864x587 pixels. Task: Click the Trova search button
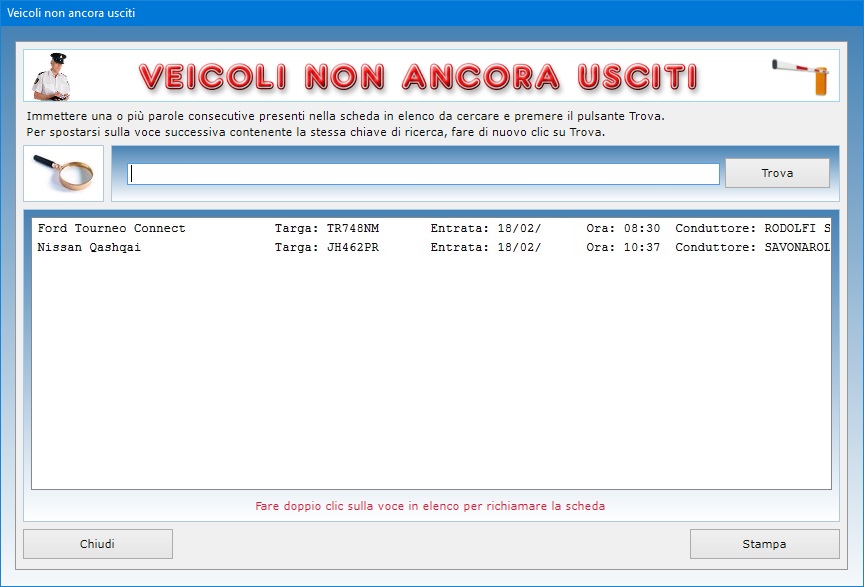(x=777, y=173)
